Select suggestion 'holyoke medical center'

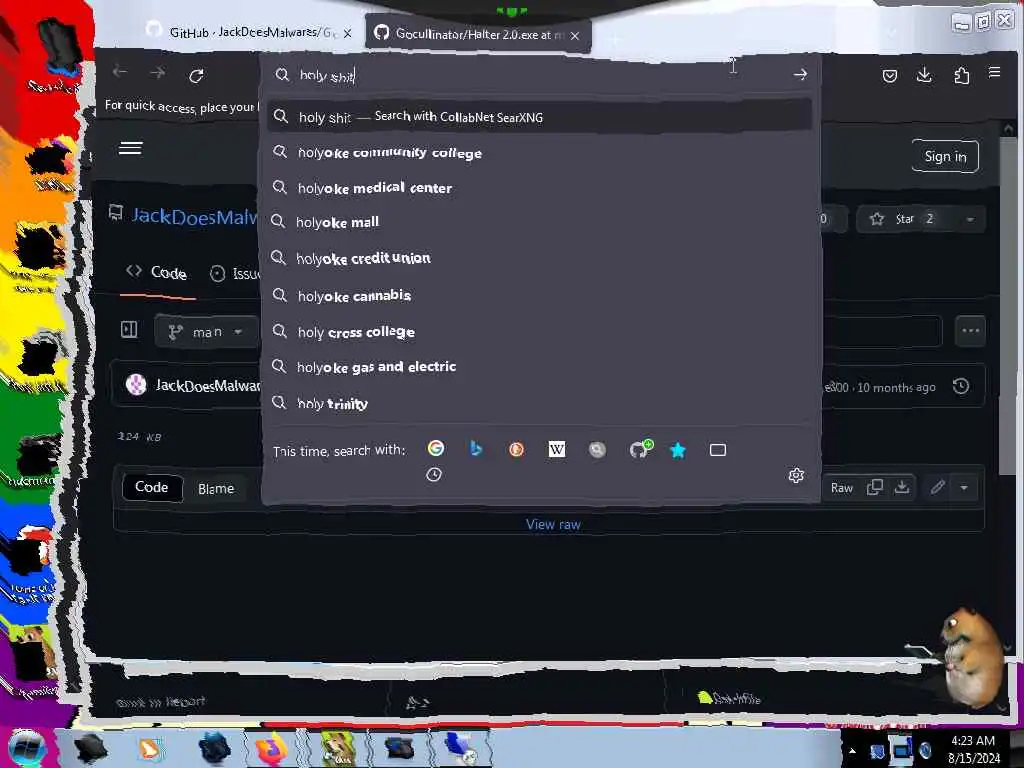[x=539, y=188]
